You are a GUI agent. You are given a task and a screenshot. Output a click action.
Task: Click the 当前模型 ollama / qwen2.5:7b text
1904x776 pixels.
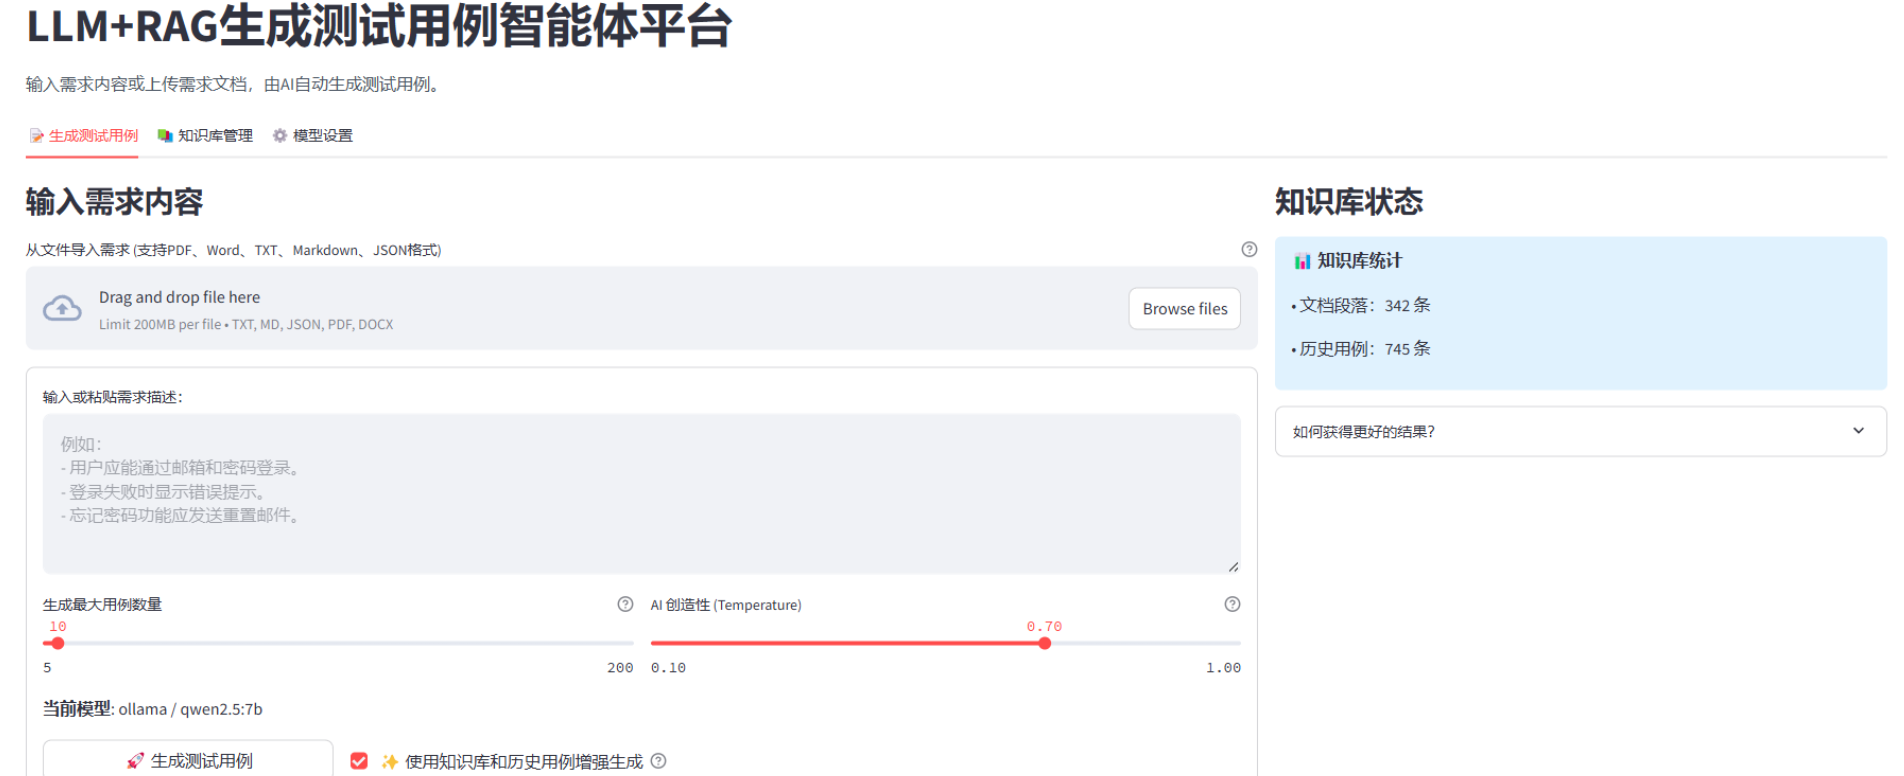coord(153,709)
